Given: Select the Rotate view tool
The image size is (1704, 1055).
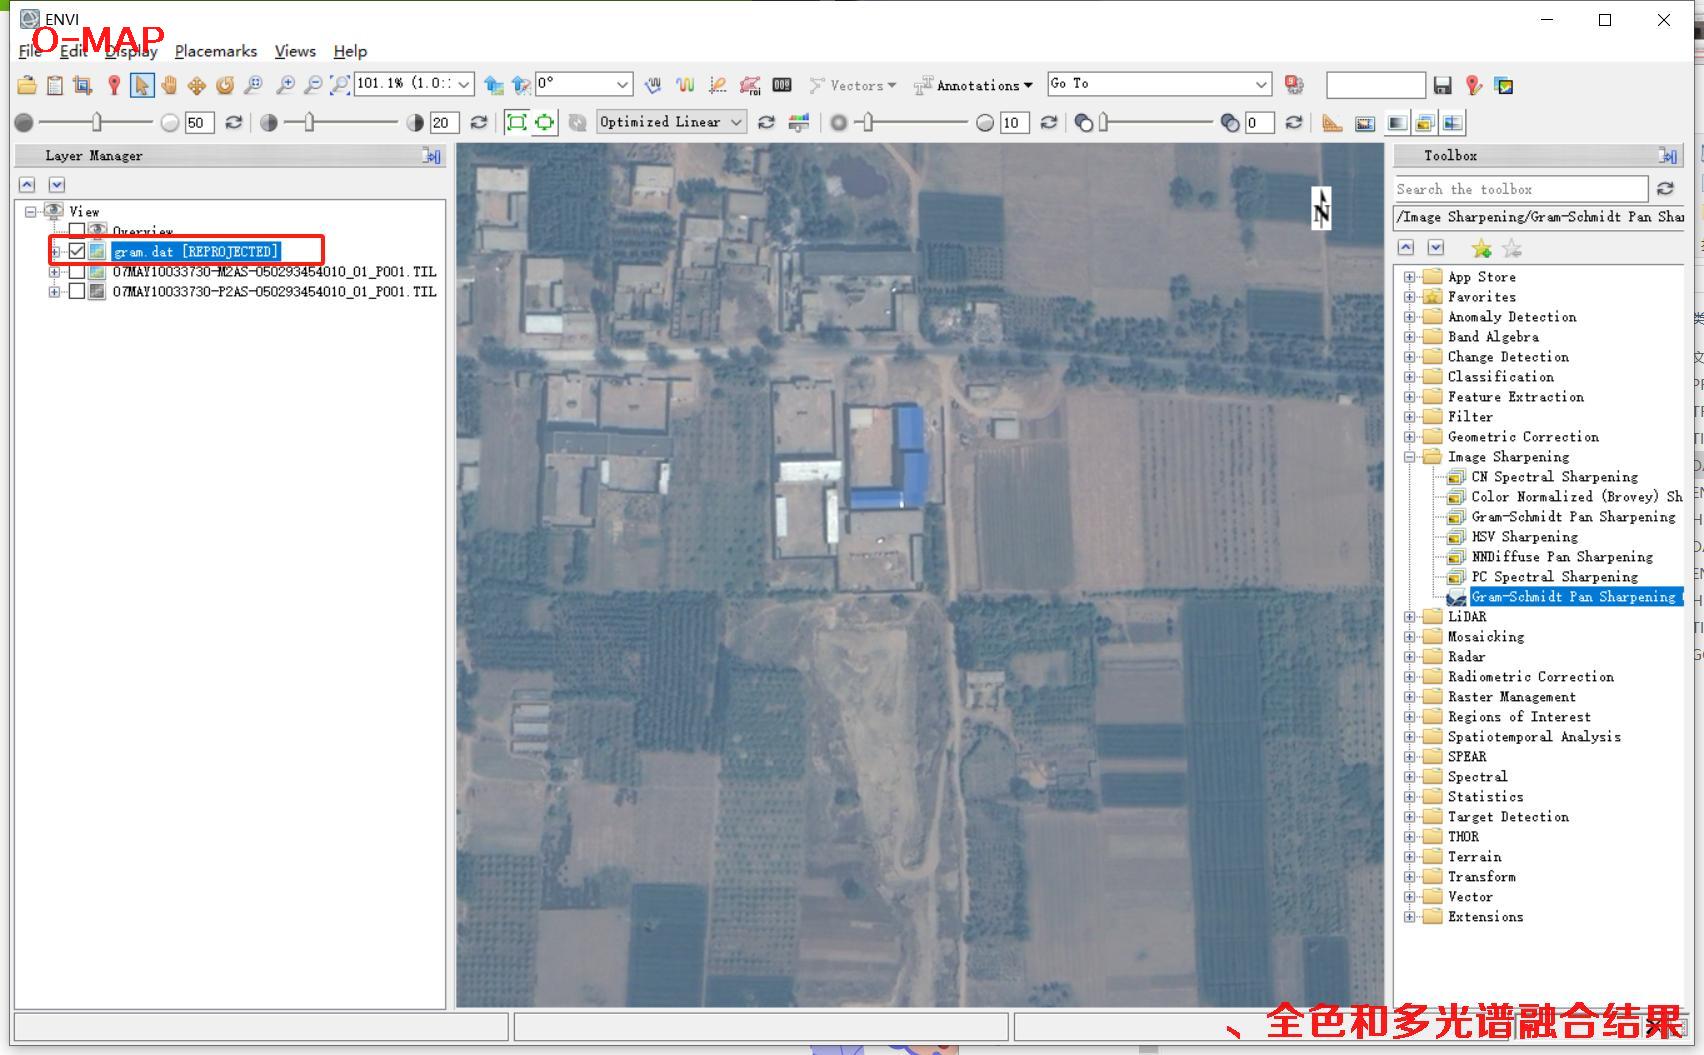Looking at the screenshot, I should coord(225,85).
